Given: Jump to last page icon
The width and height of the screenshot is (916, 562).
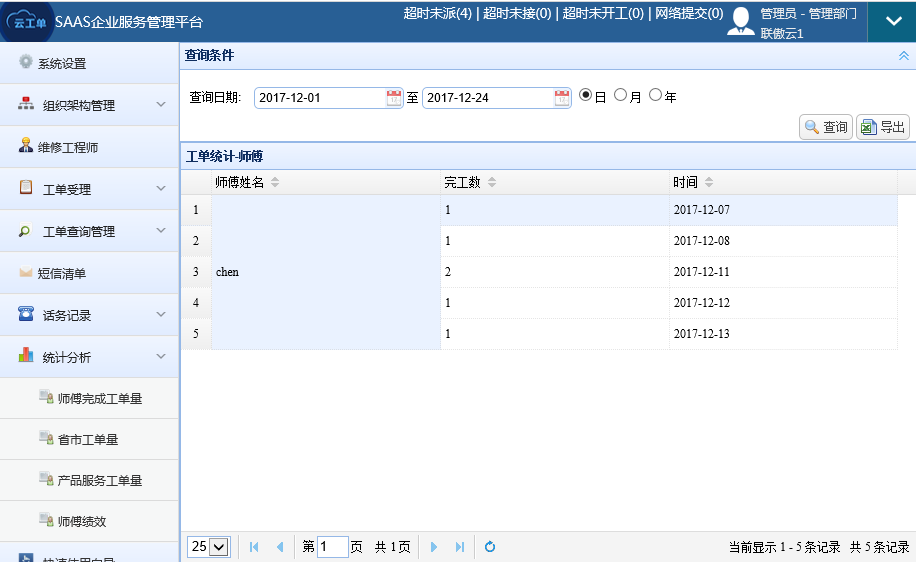Looking at the screenshot, I should pos(460,547).
